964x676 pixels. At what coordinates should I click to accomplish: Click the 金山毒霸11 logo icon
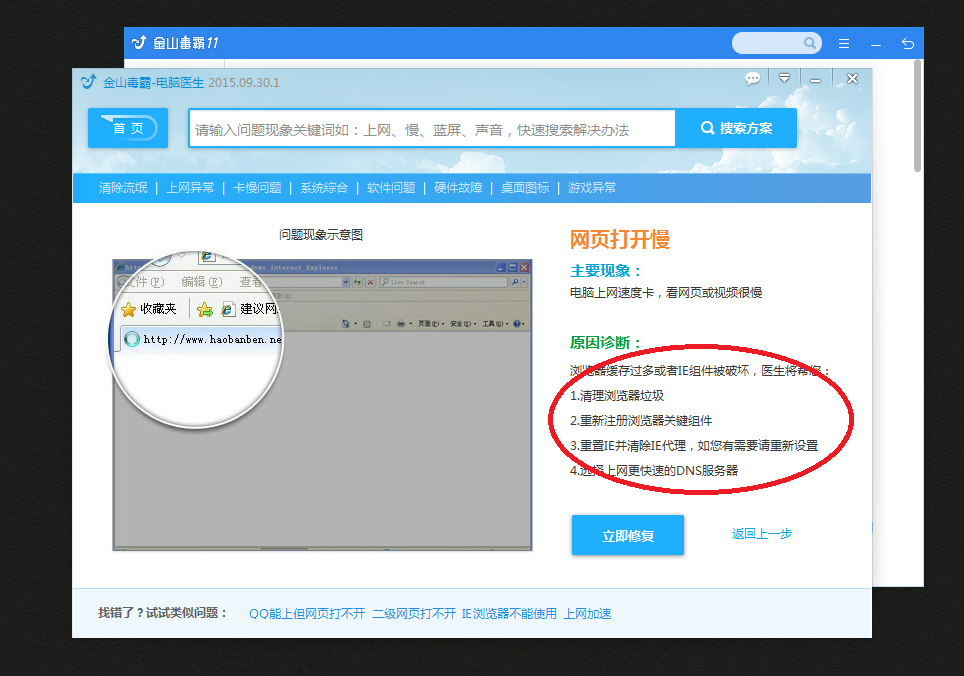tap(140, 42)
